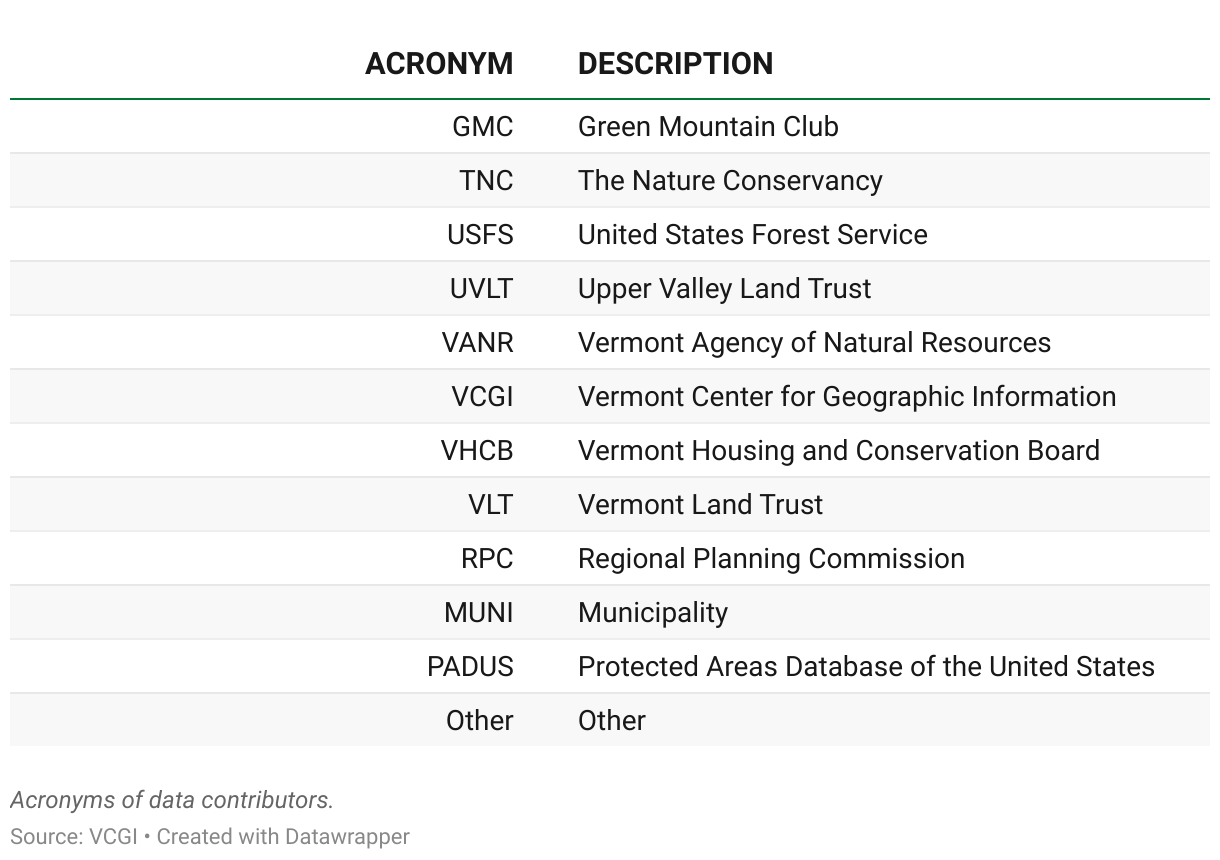Select the VANR acronym cell
The width and height of the screenshot is (1220, 860).
click(x=477, y=343)
